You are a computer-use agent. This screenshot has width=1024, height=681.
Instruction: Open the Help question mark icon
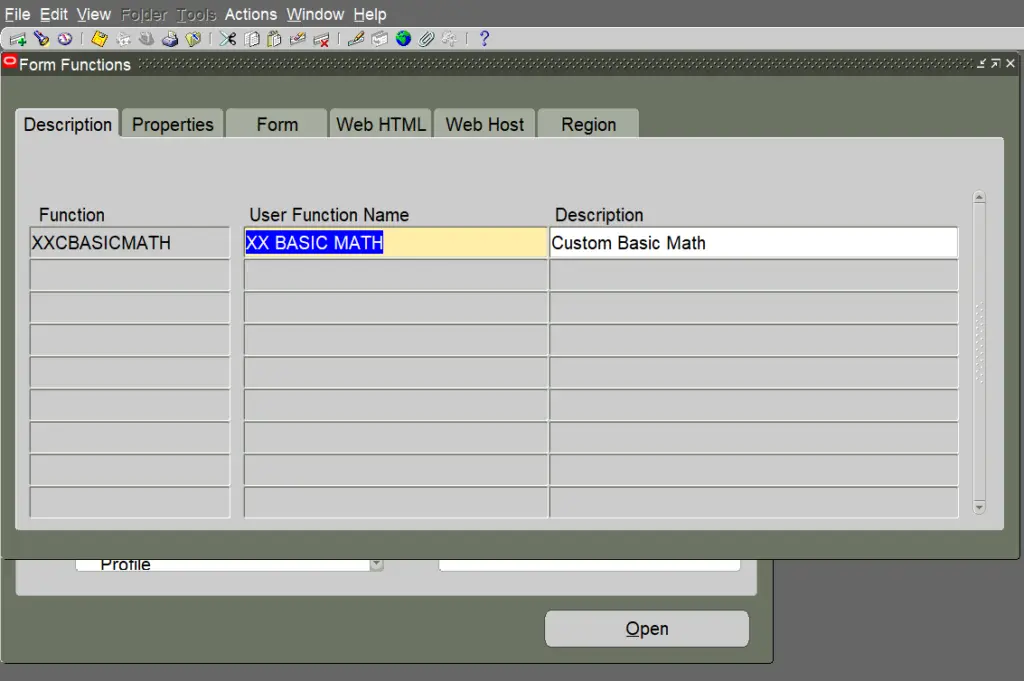click(484, 39)
